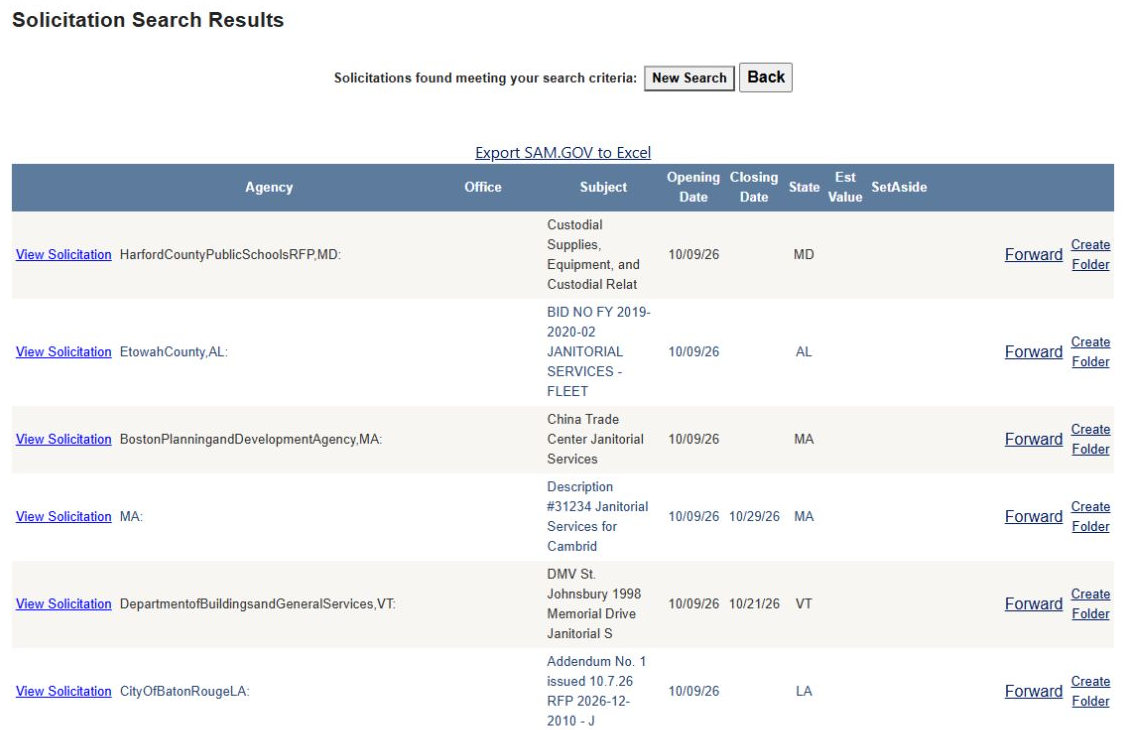Click the Subject column header
Image resolution: width=1125 pixels, height=730 pixels.
(x=603, y=187)
